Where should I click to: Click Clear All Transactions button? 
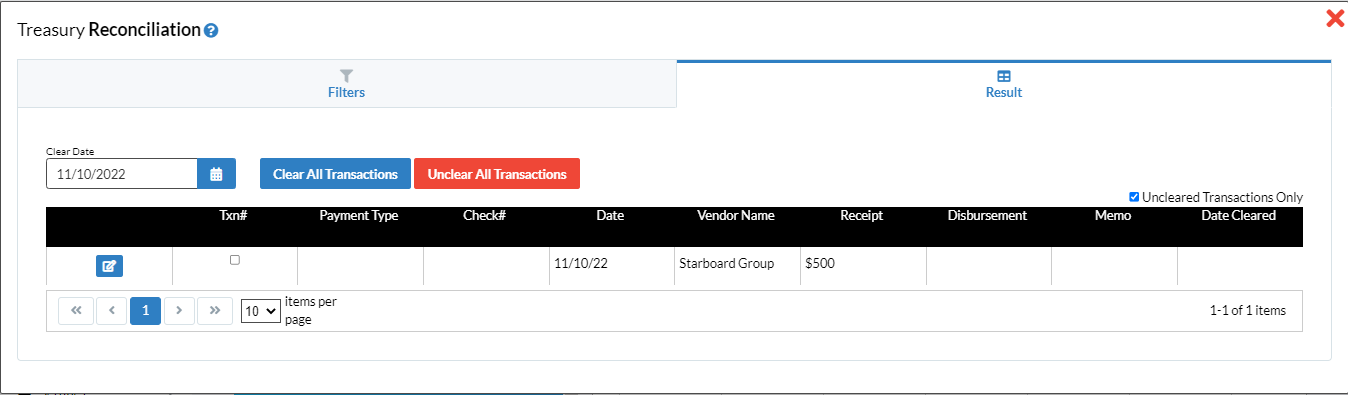coord(335,174)
